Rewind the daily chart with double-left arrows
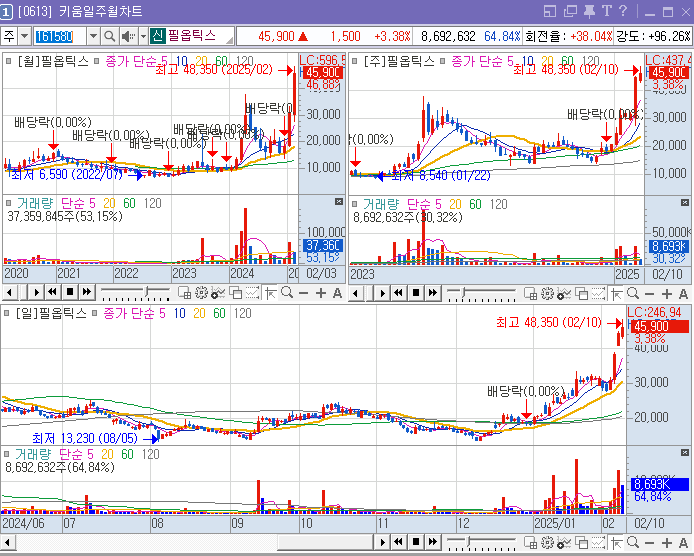 [399, 542]
